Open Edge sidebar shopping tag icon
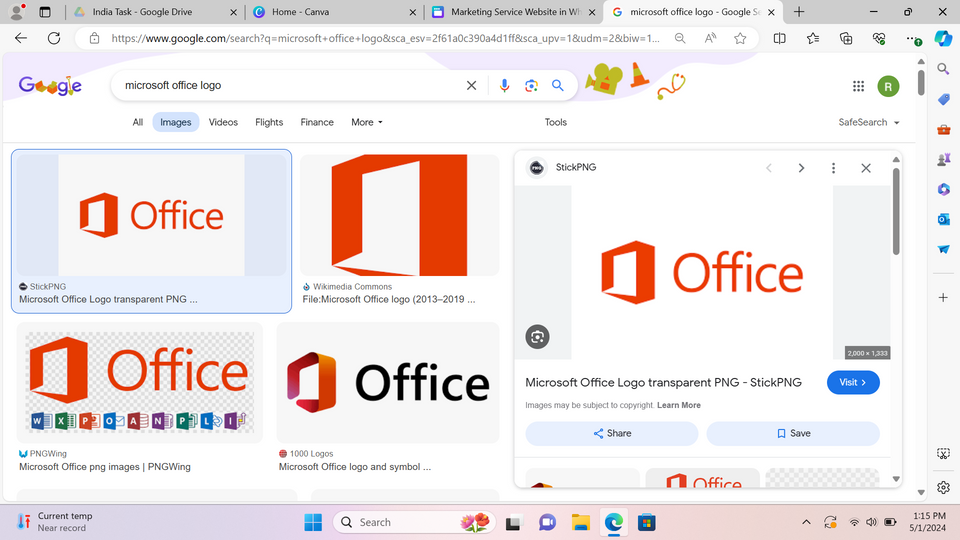 (x=943, y=99)
